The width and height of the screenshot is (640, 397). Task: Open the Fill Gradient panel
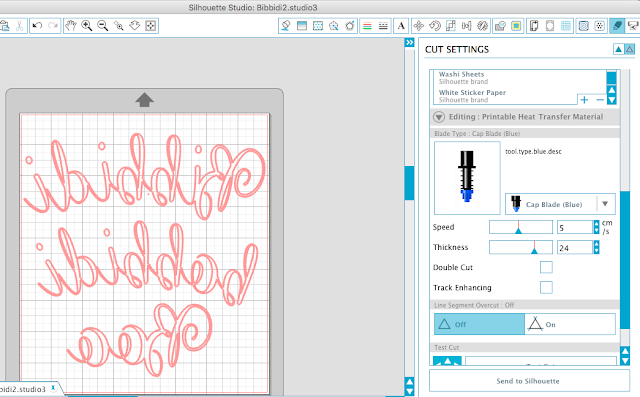[x=302, y=26]
